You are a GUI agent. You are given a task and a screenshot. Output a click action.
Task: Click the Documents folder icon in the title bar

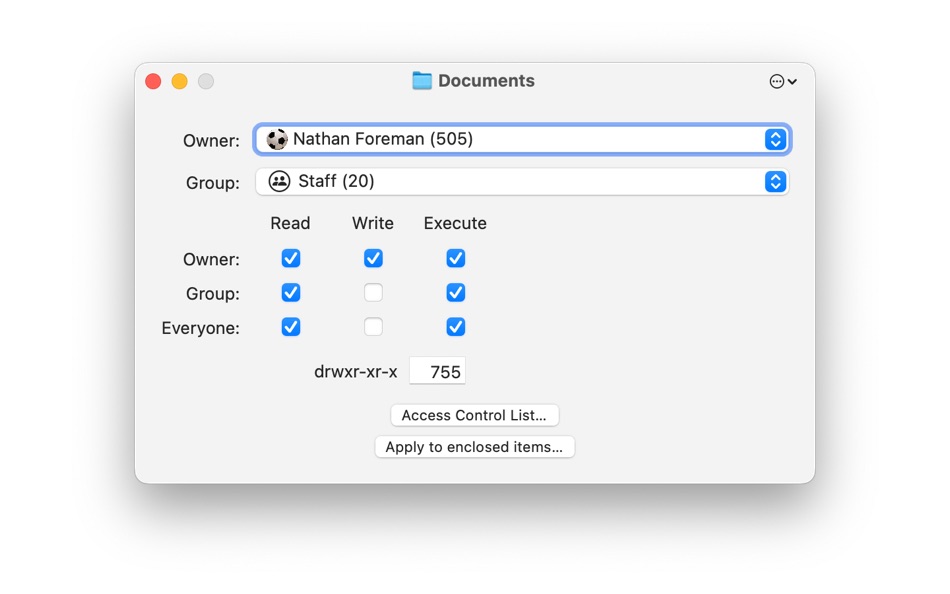(421, 80)
